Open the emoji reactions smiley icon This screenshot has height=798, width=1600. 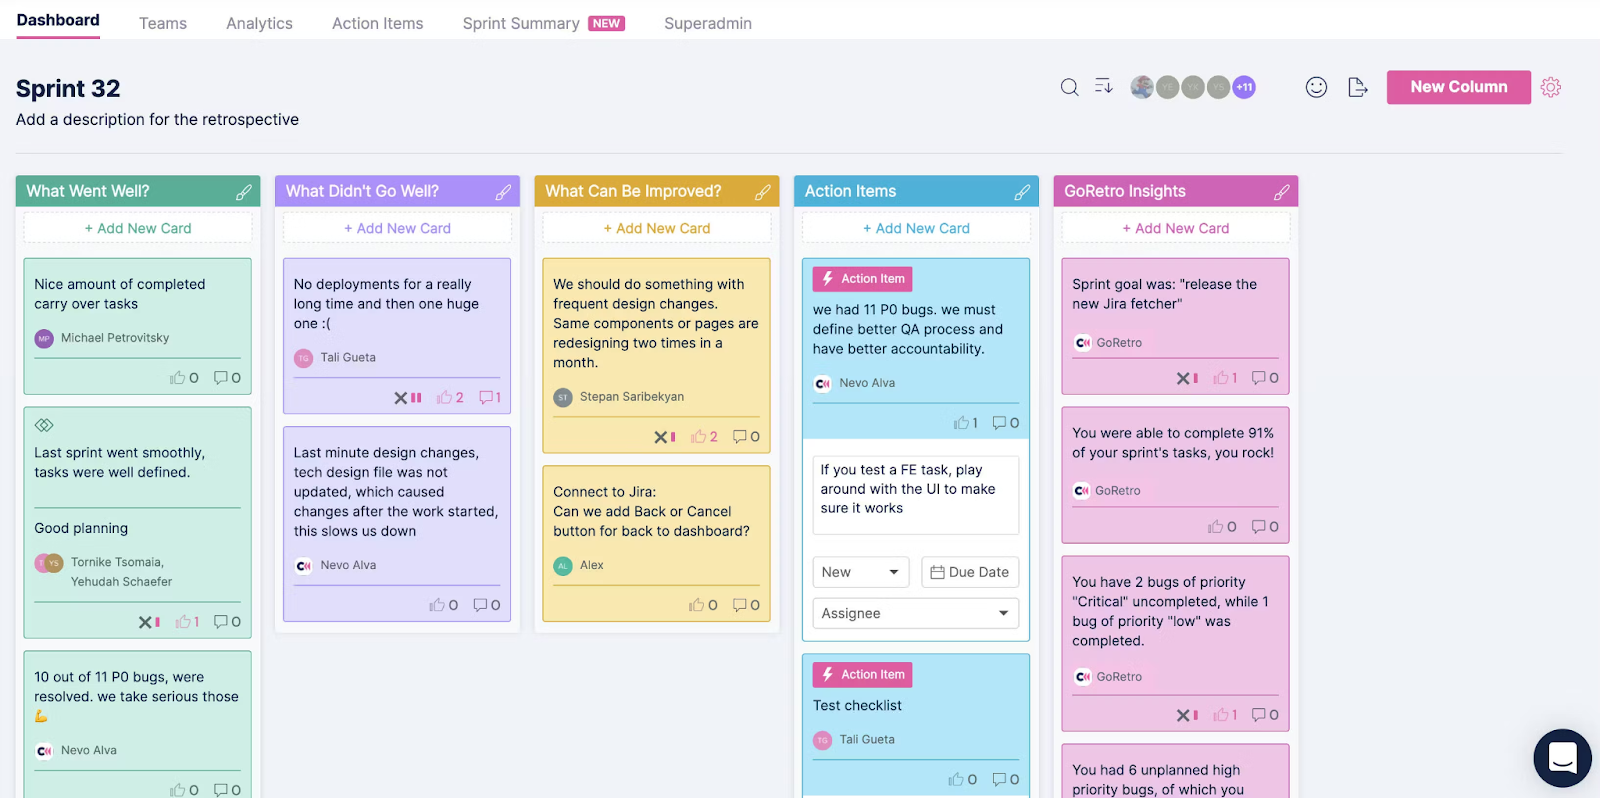coord(1316,87)
